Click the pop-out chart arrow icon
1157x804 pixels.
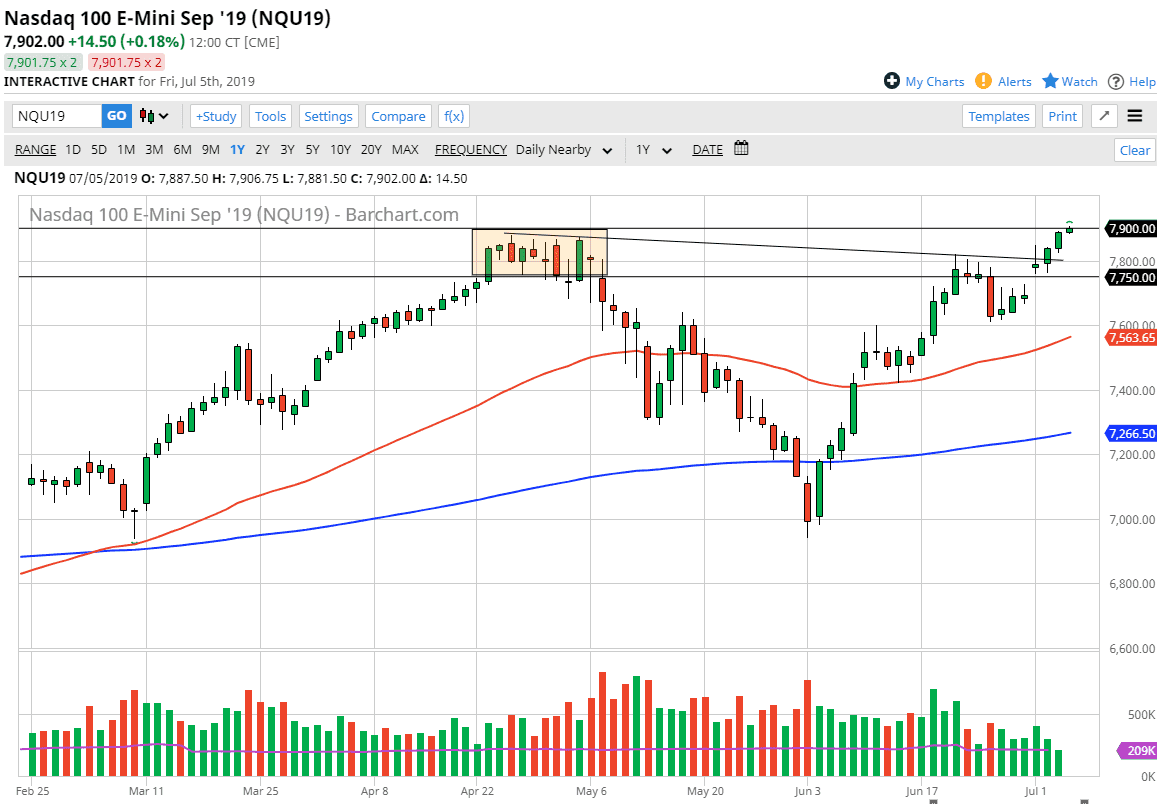point(1103,116)
